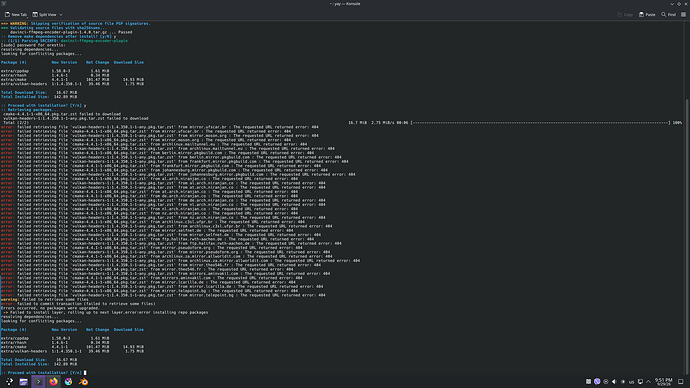This screenshot has width=690, height=388.
Task: Expand hidden system tray icons
Action: tap(649, 382)
